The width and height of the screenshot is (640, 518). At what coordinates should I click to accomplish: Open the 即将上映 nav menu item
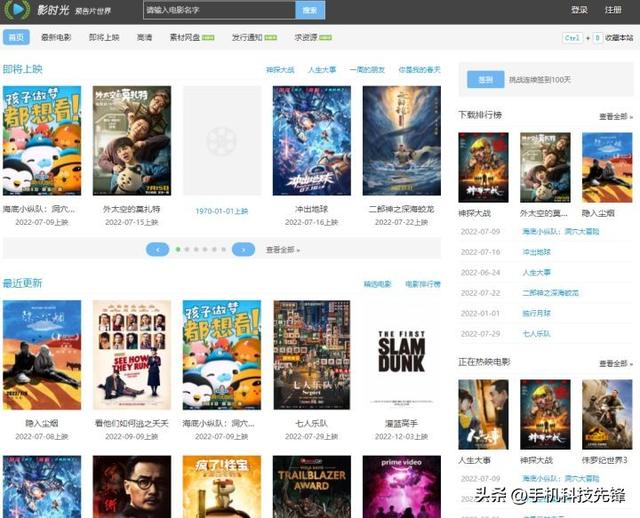[104, 37]
